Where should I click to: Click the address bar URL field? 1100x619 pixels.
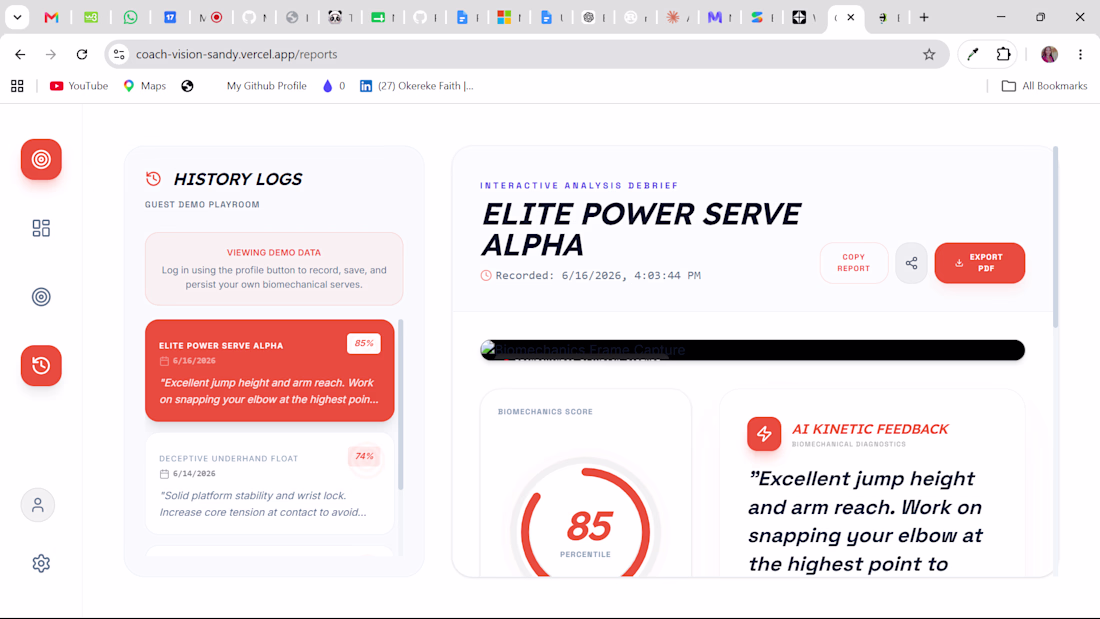(526, 54)
